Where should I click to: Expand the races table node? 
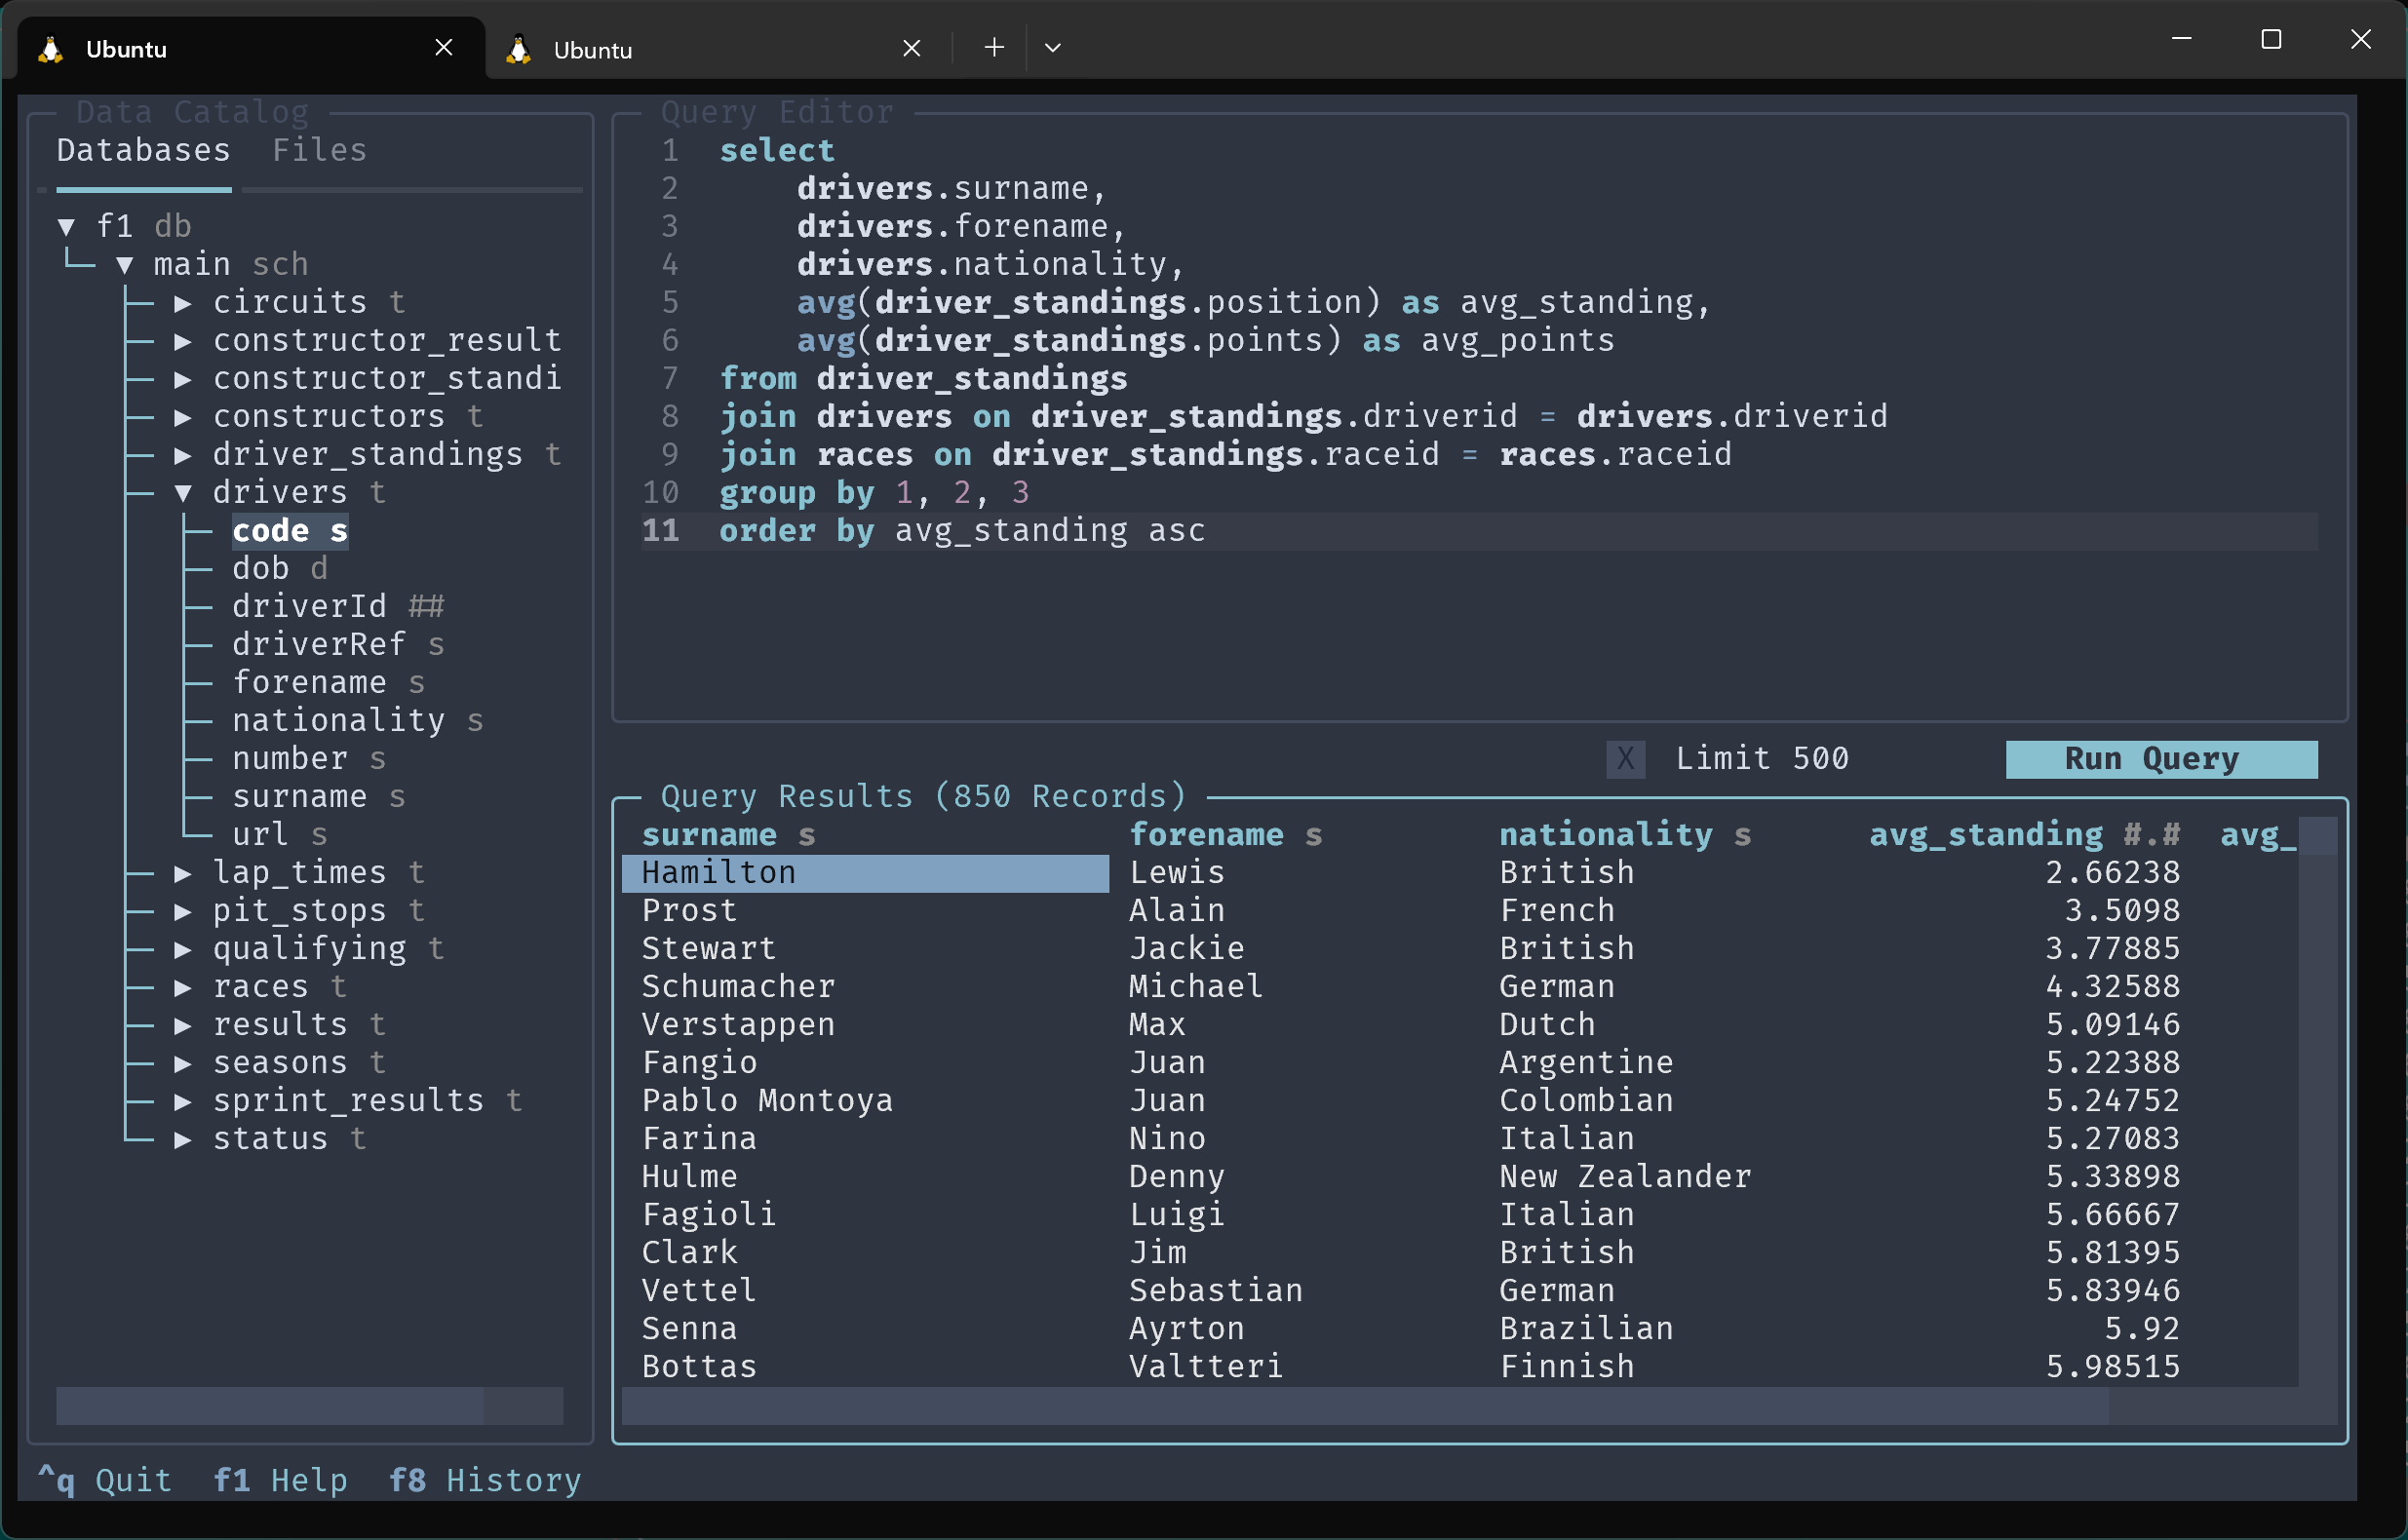point(189,985)
